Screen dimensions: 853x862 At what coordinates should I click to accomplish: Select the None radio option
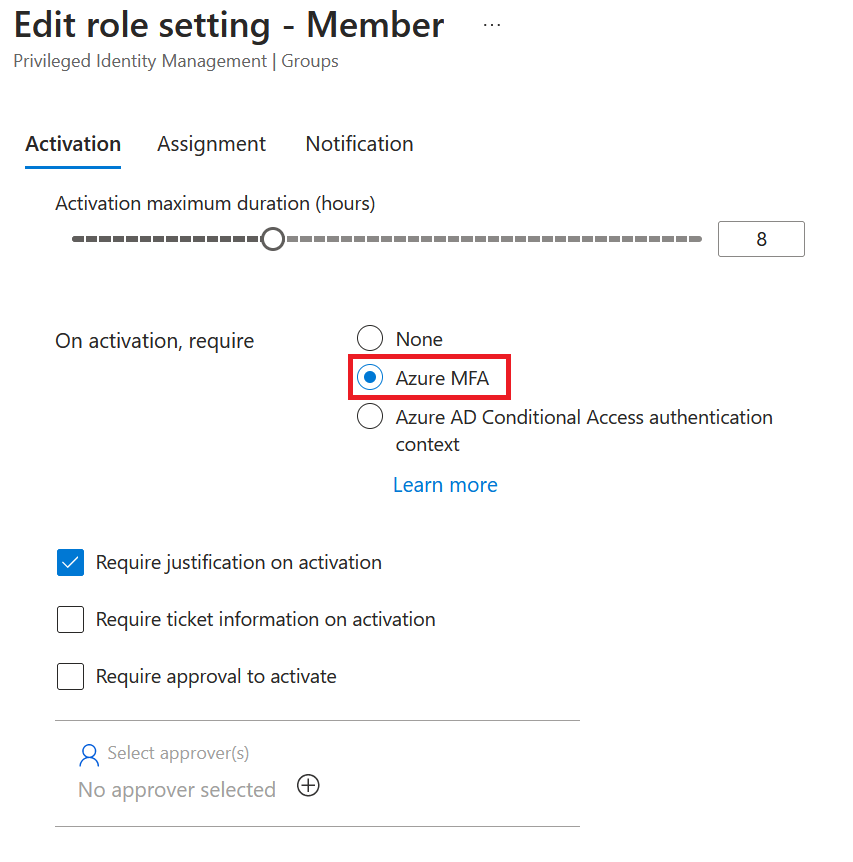[370, 339]
